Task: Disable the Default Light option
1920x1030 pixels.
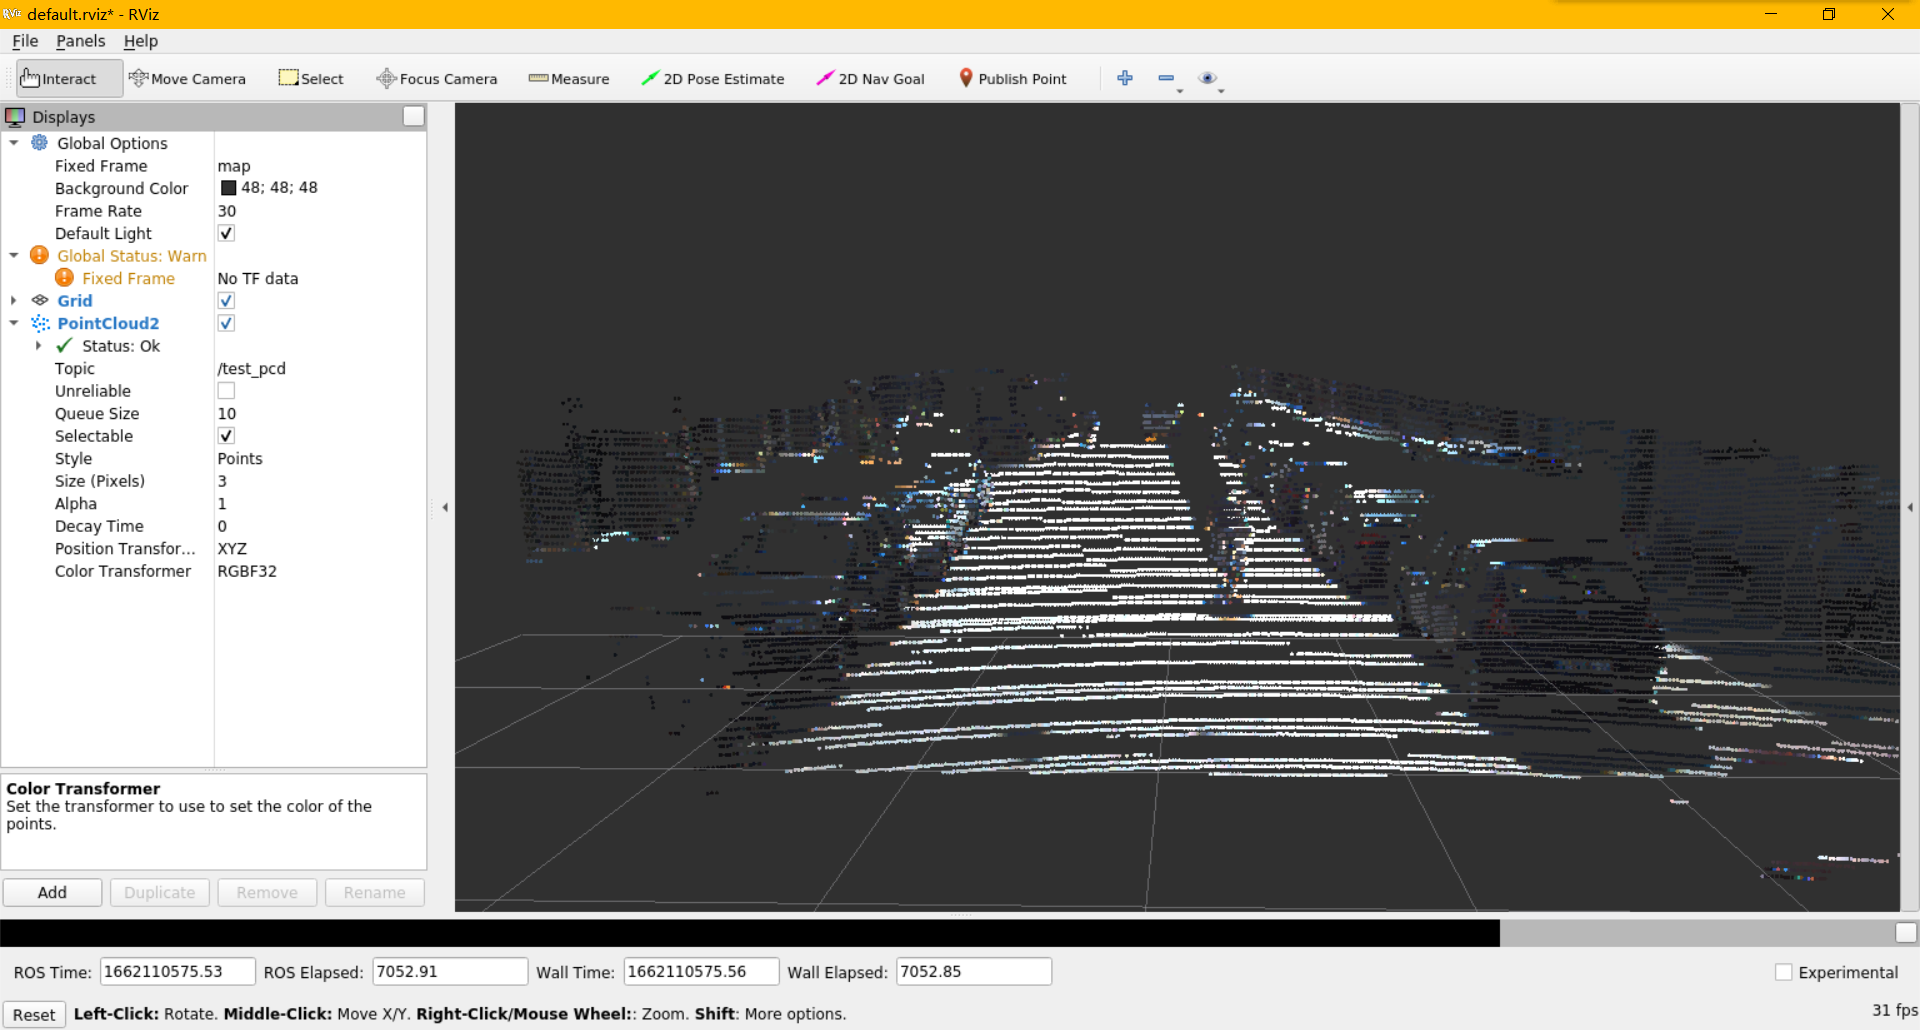Action: (226, 232)
